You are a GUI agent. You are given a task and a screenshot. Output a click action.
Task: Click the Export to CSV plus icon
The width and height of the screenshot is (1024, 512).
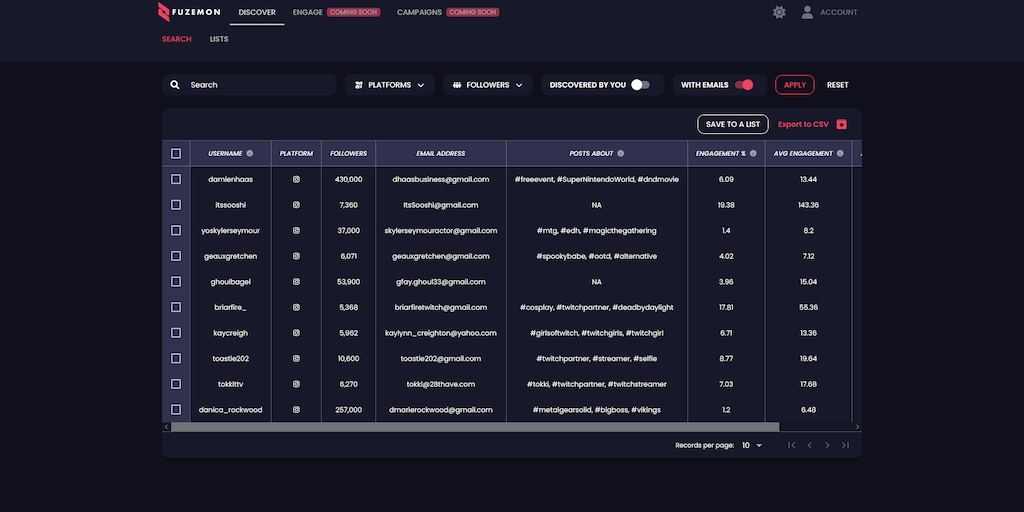841,124
